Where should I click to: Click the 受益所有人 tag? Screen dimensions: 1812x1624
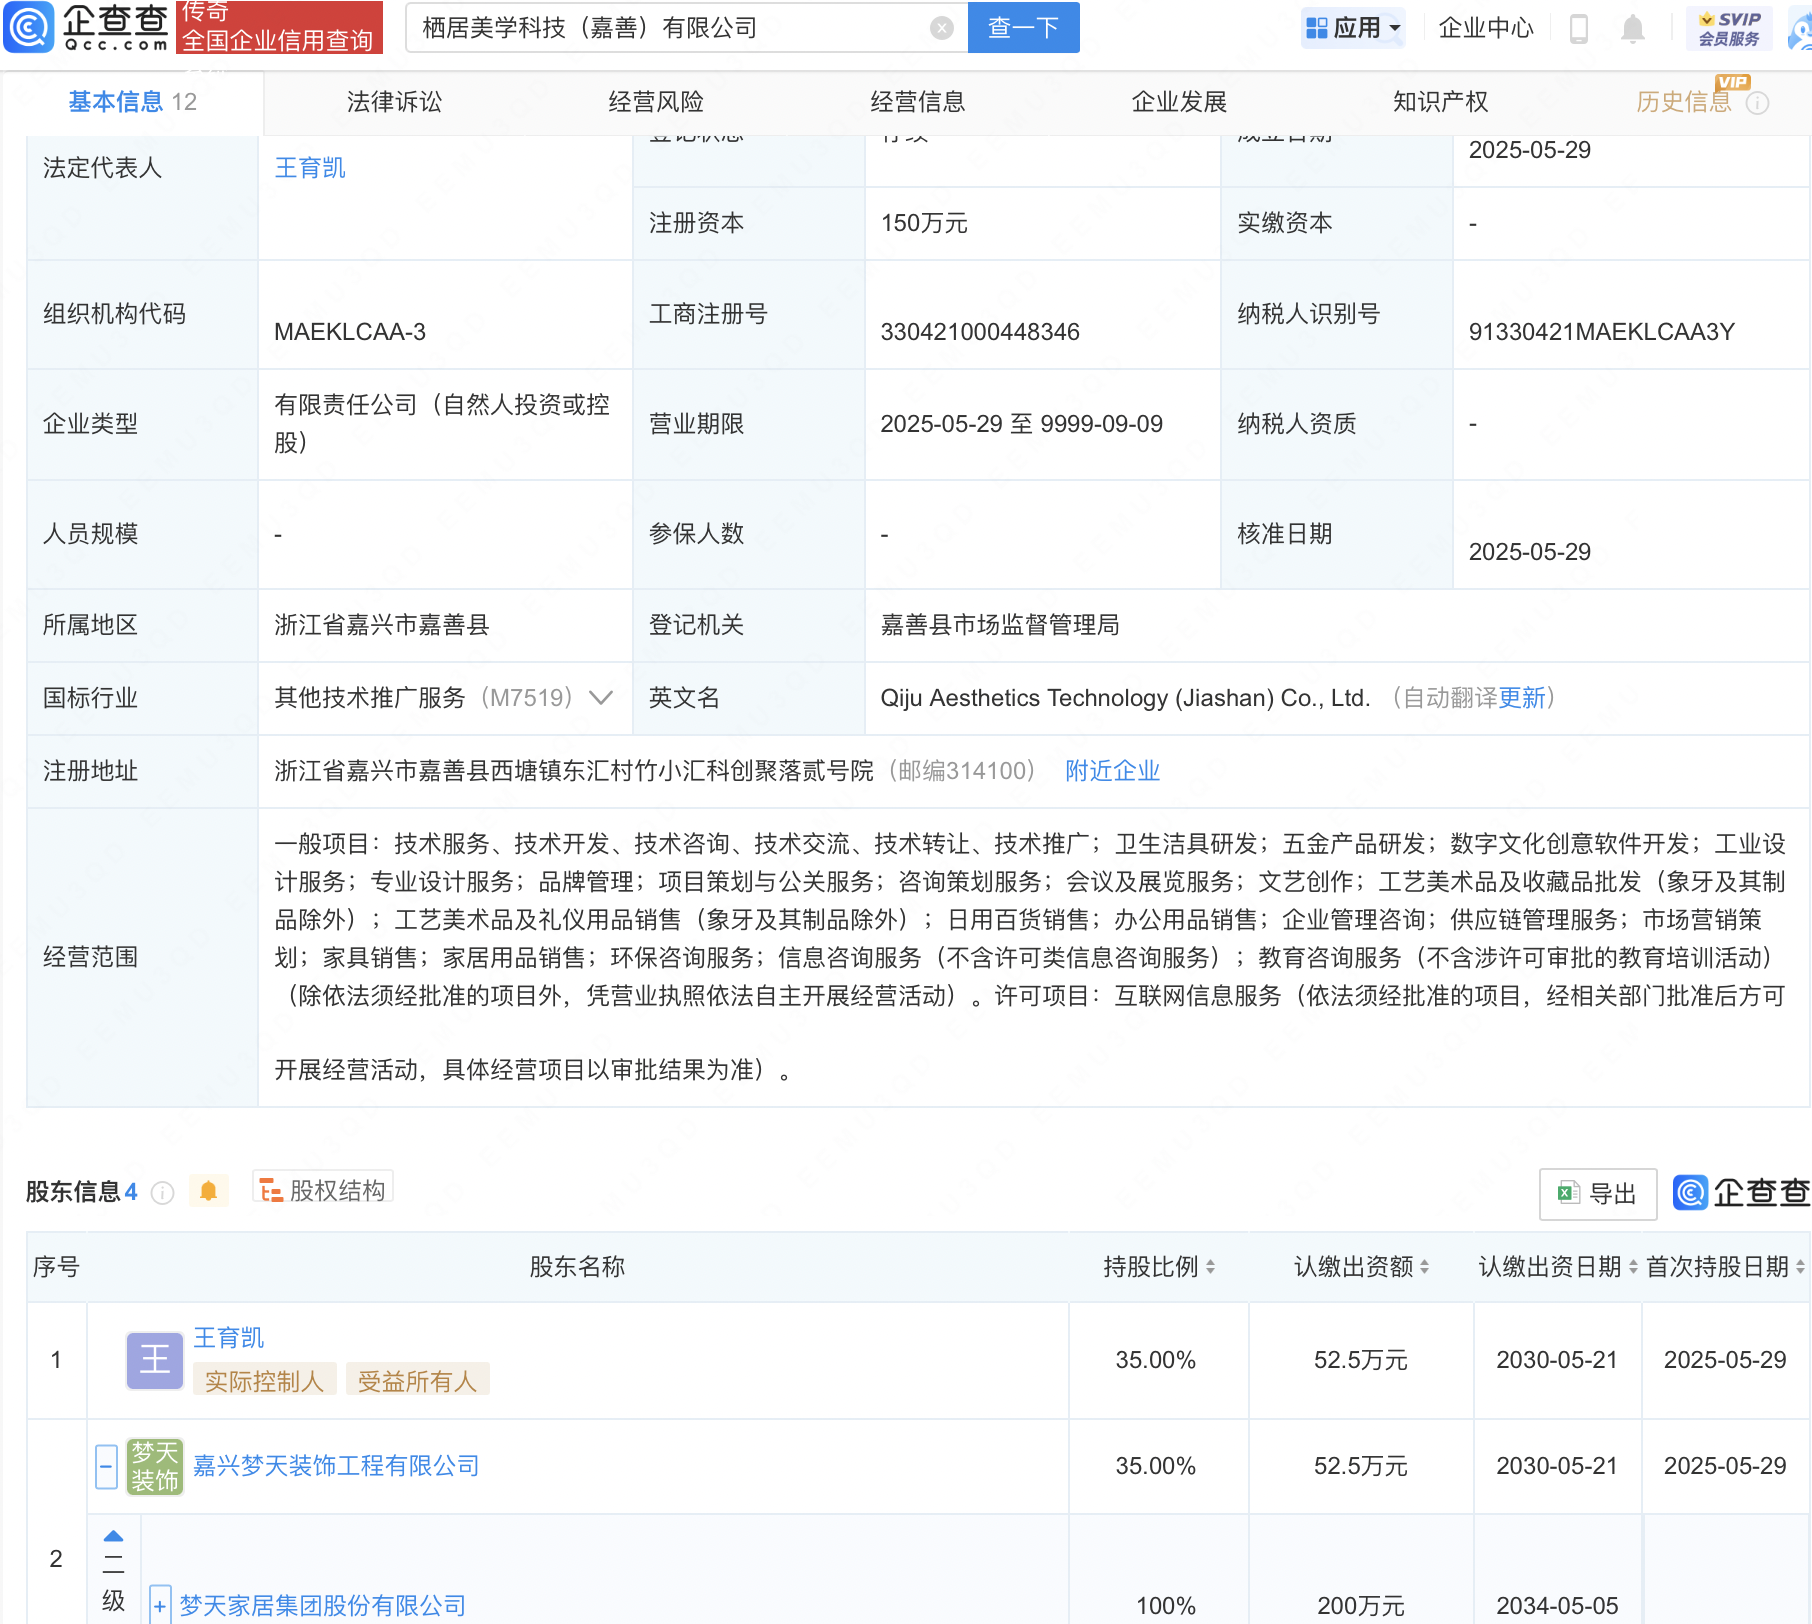[x=417, y=1381]
